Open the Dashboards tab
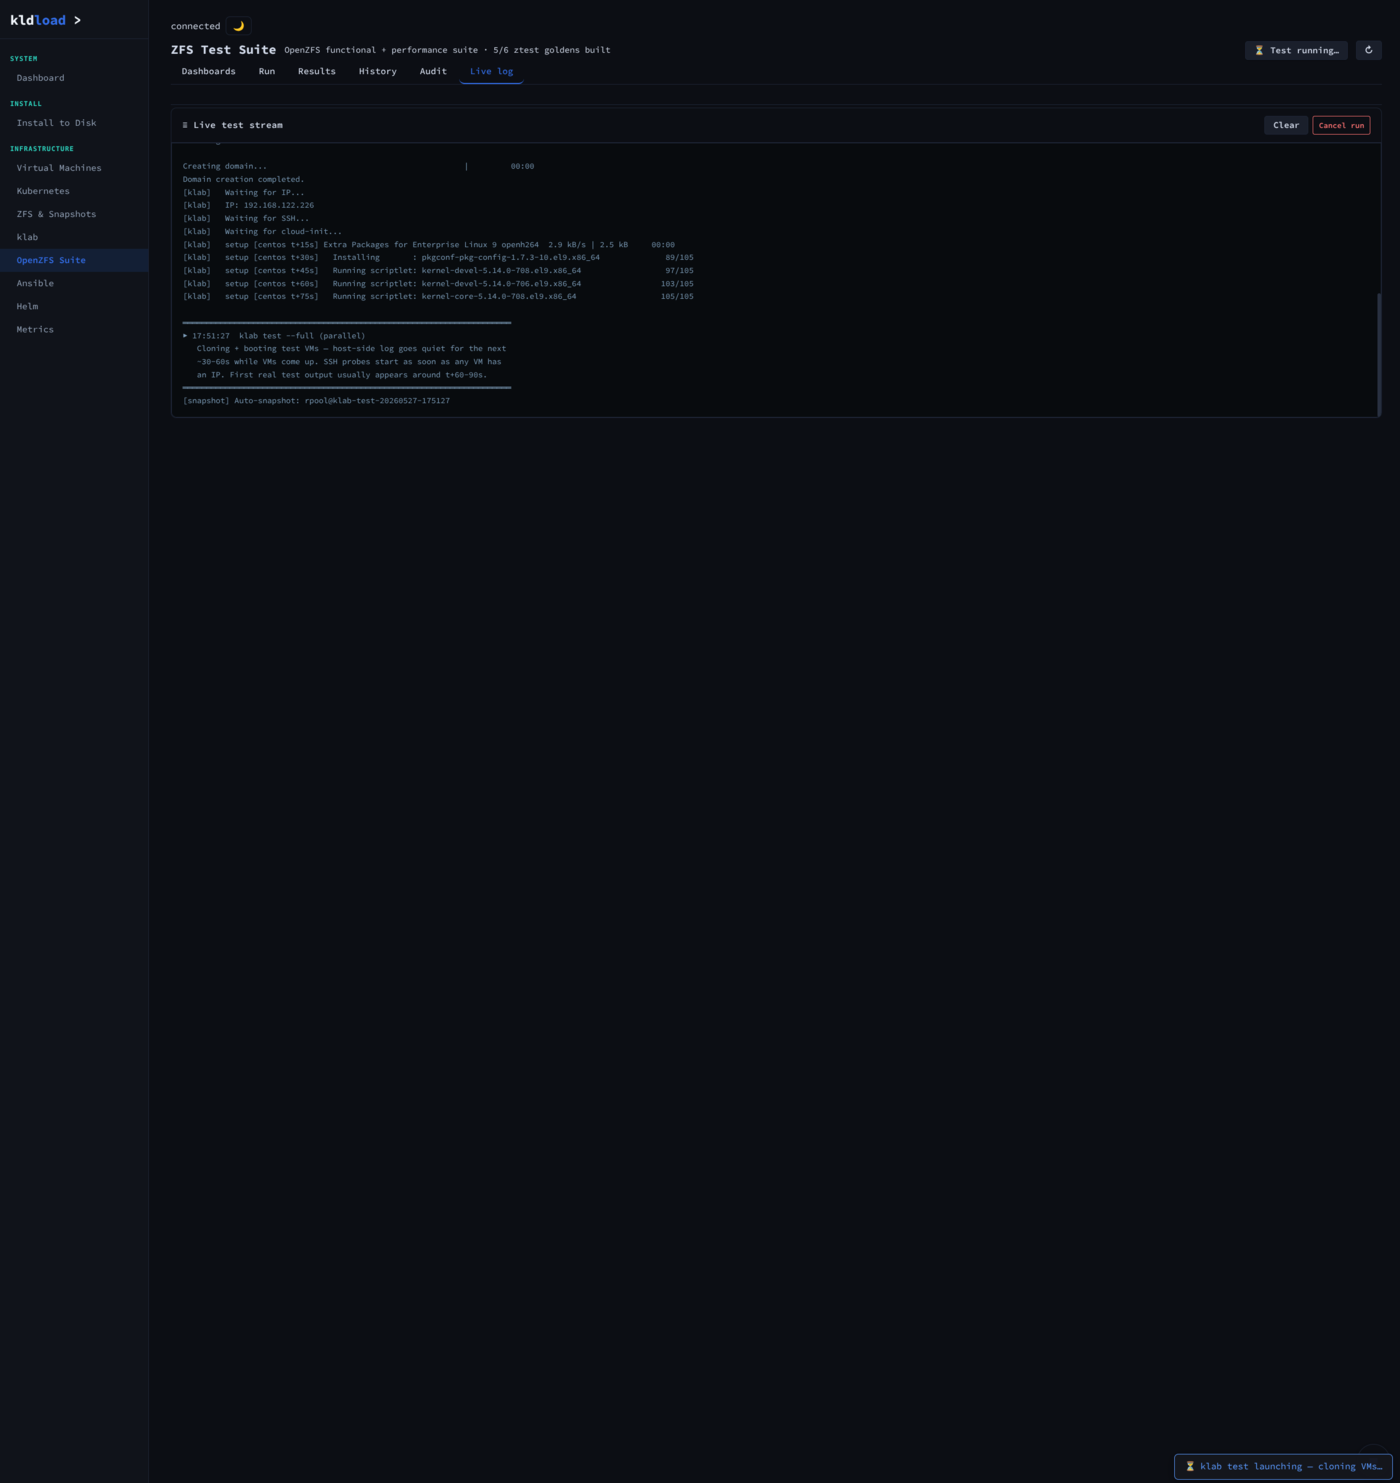This screenshot has height=1483, width=1400. click(208, 71)
